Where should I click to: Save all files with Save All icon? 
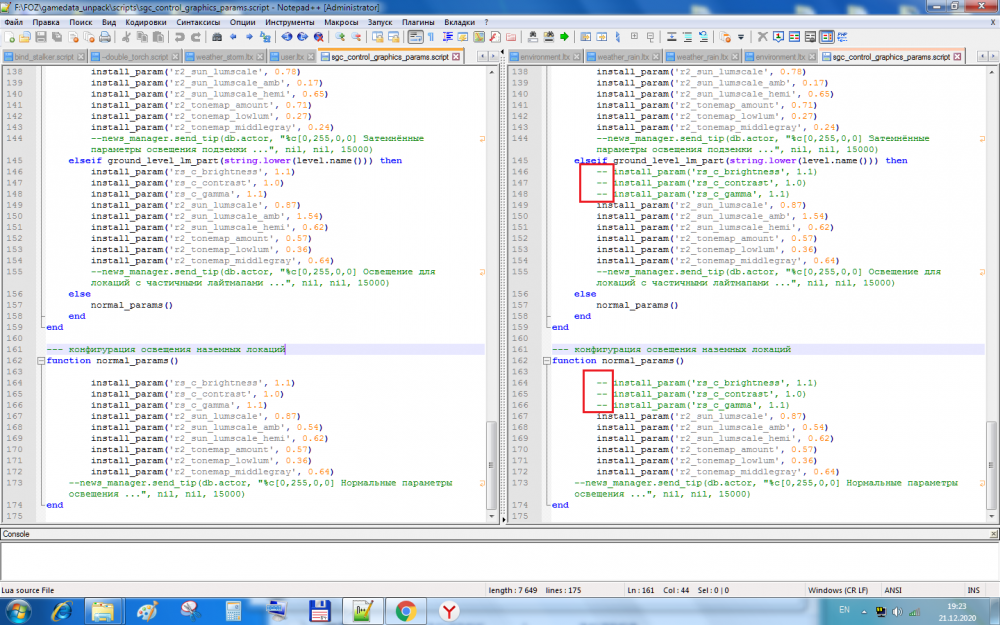point(56,37)
